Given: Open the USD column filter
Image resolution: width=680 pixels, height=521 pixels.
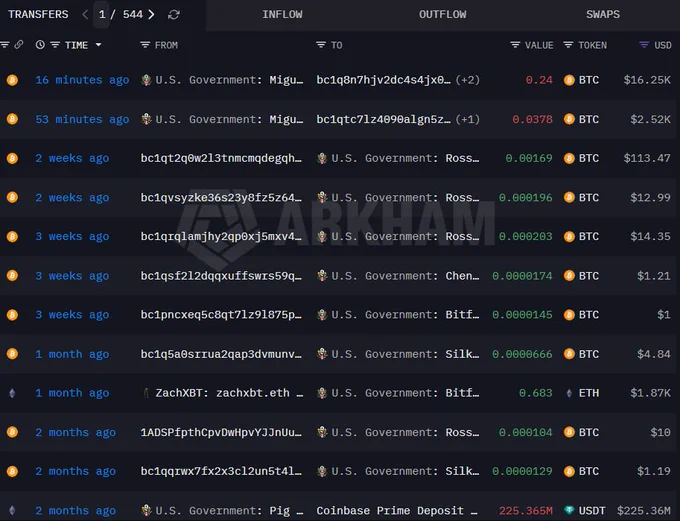Looking at the screenshot, I should (x=644, y=45).
